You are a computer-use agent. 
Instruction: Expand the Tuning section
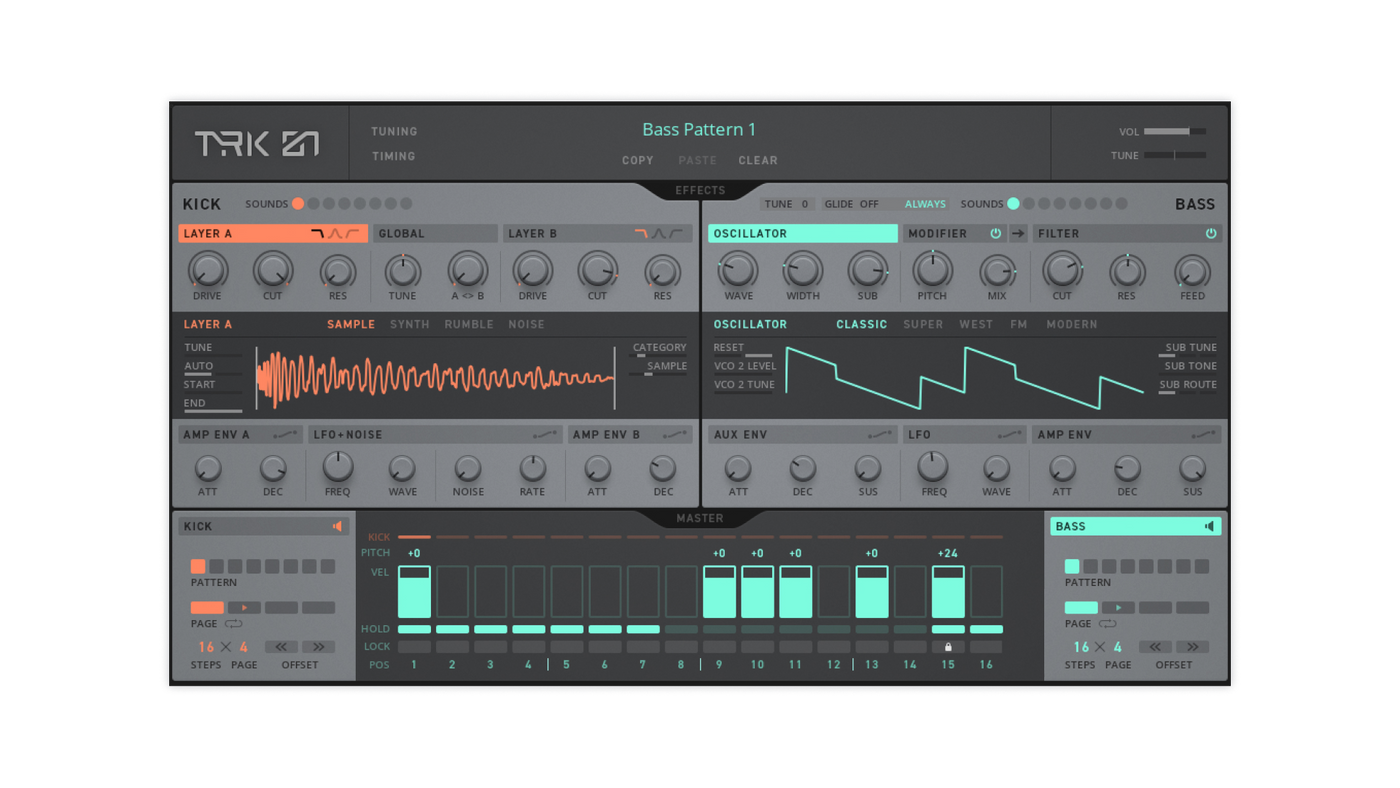394,132
